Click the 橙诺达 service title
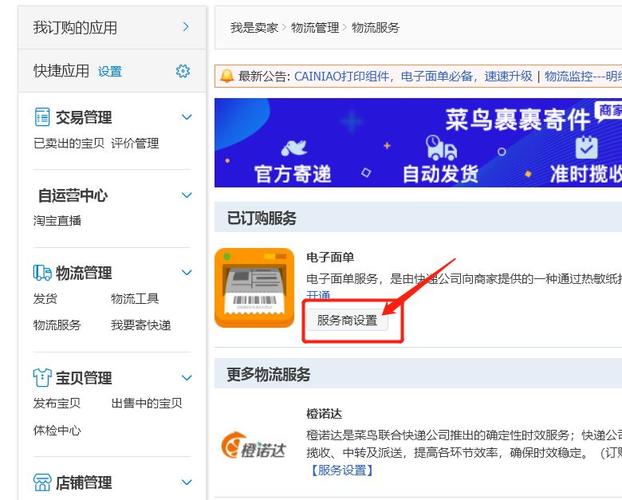This screenshot has width=622, height=500. click(324, 414)
